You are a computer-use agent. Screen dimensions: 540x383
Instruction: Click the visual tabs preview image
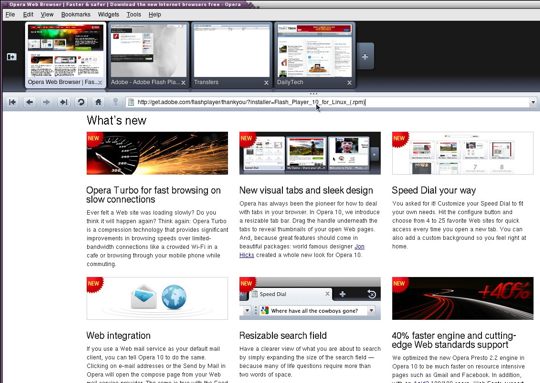tap(310, 153)
